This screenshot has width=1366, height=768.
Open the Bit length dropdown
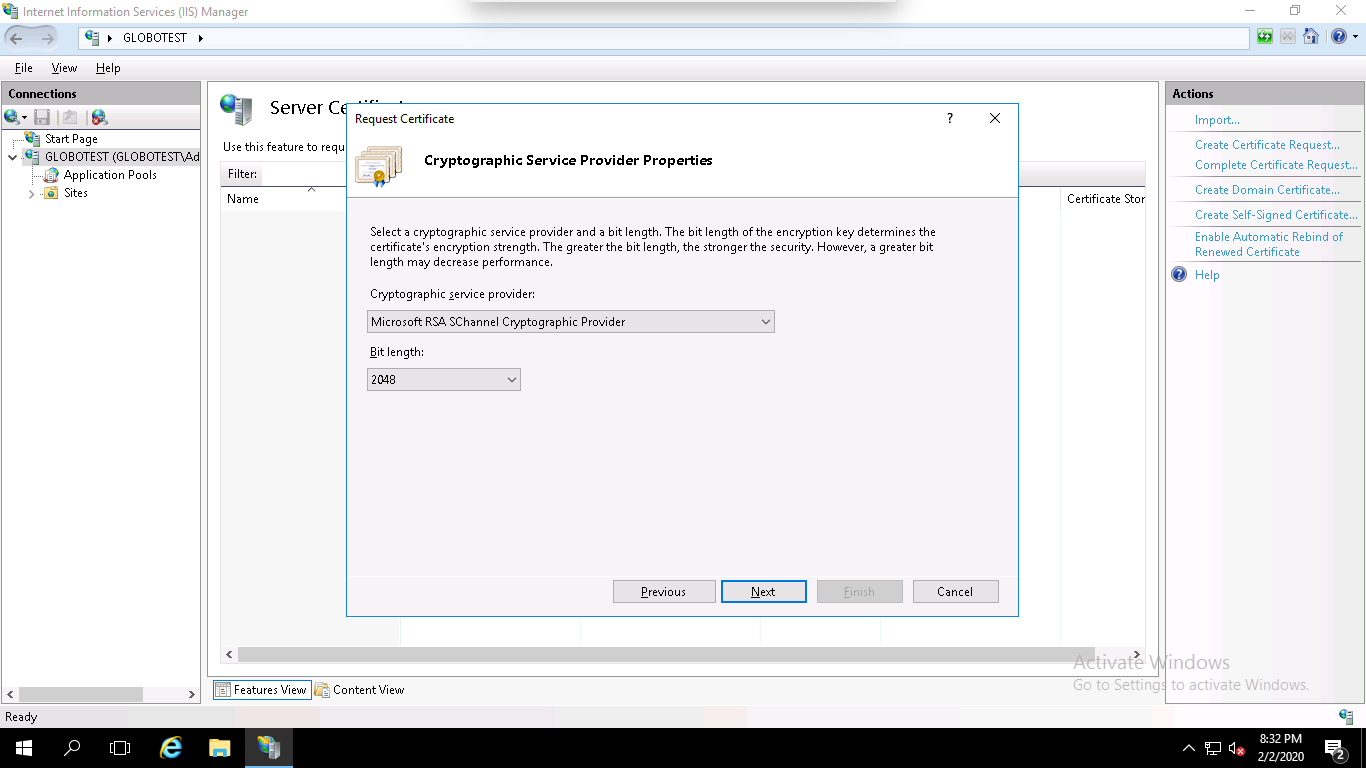(444, 380)
